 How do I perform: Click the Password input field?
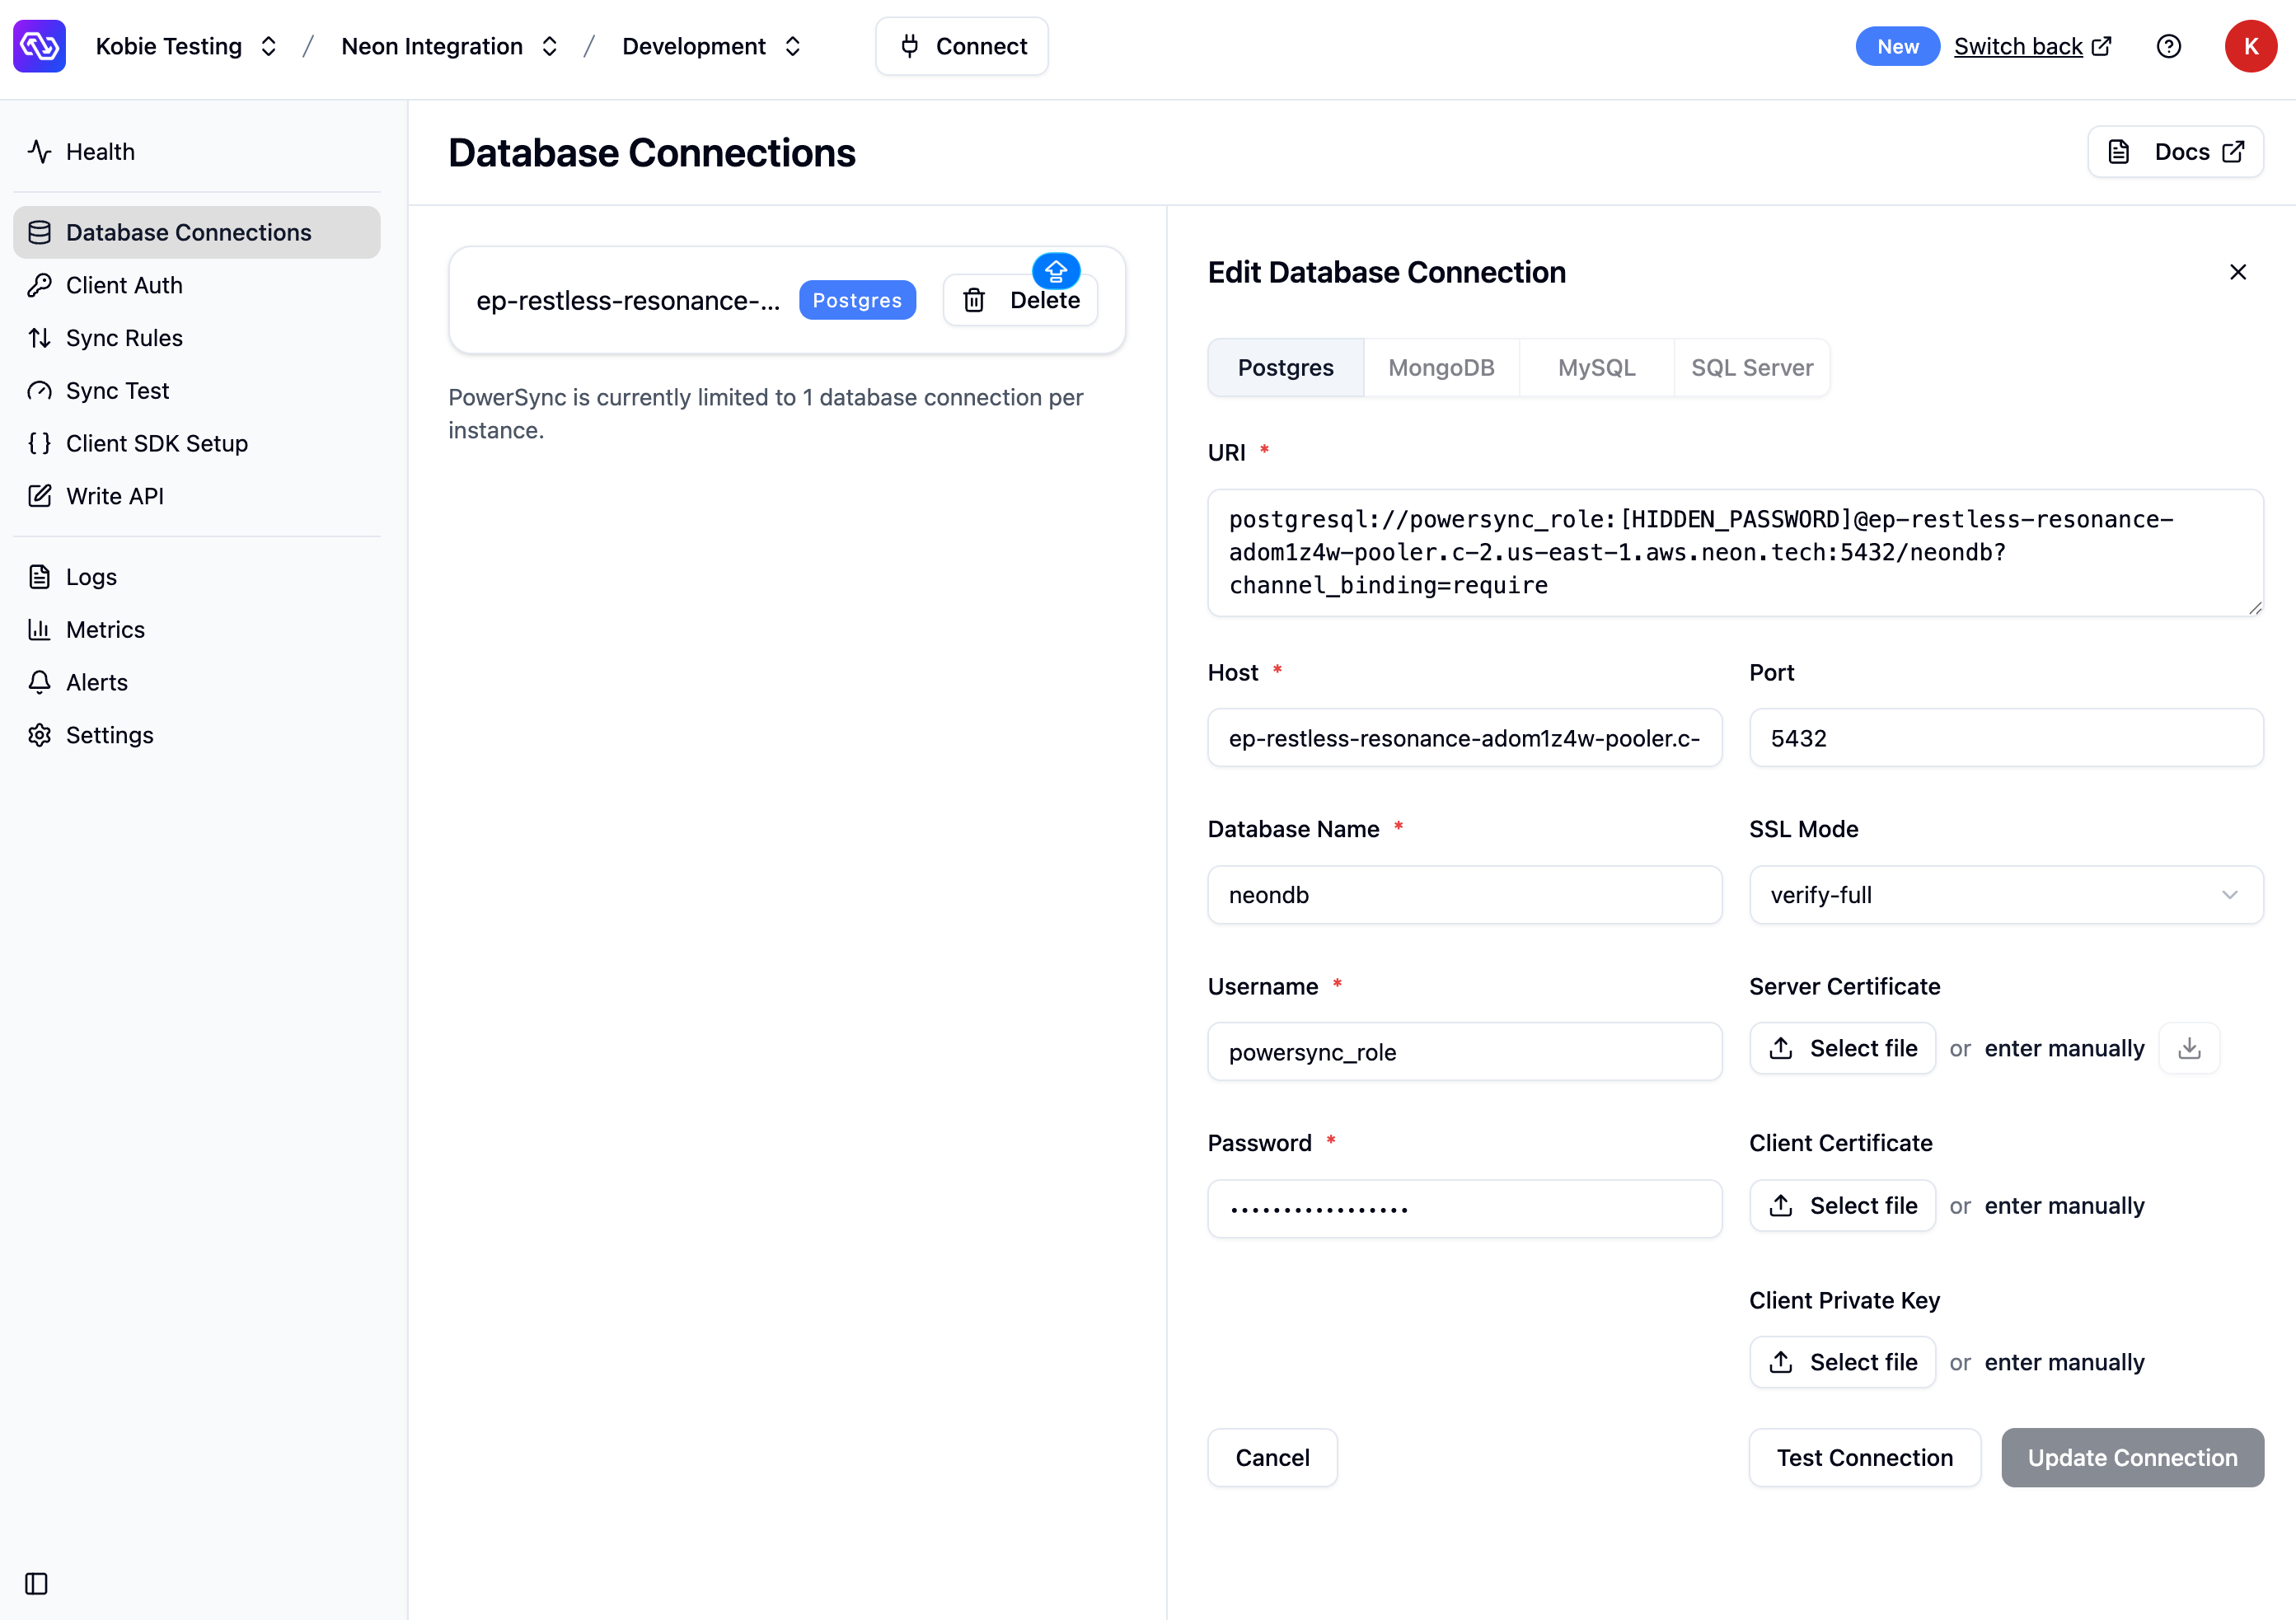coord(1464,1208)
